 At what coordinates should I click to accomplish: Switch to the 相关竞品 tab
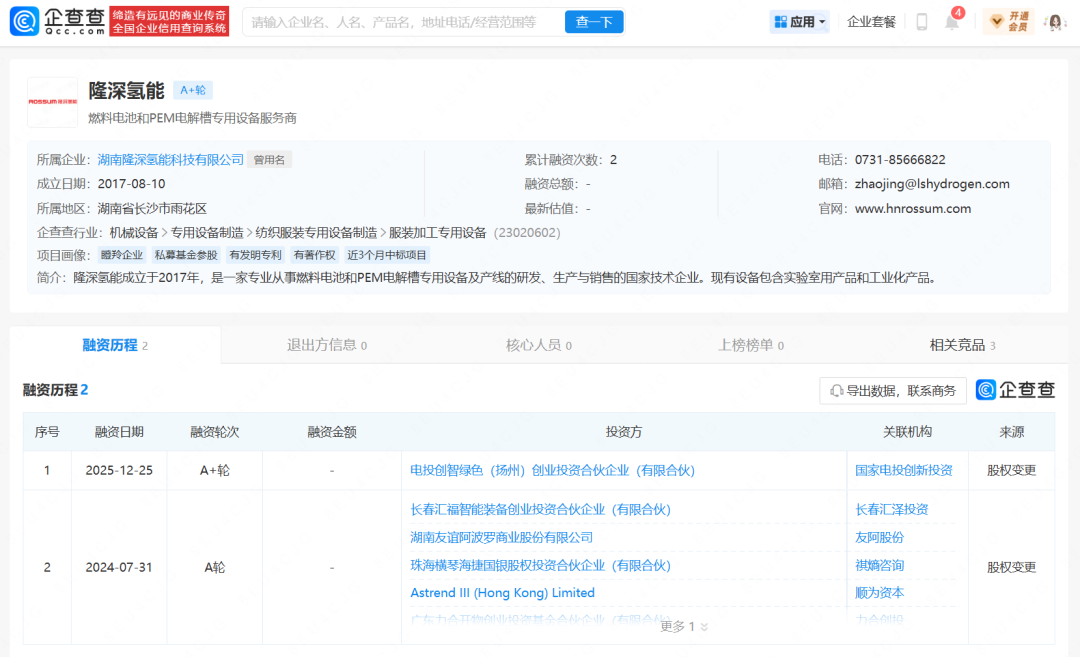point(958,344)
